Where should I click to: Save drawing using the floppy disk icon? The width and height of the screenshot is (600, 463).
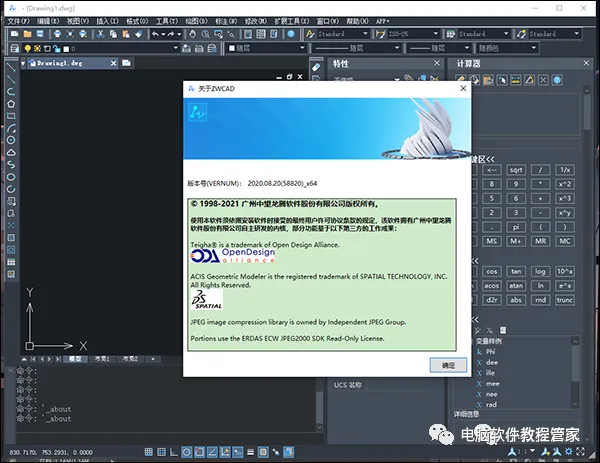click(40, 34)
